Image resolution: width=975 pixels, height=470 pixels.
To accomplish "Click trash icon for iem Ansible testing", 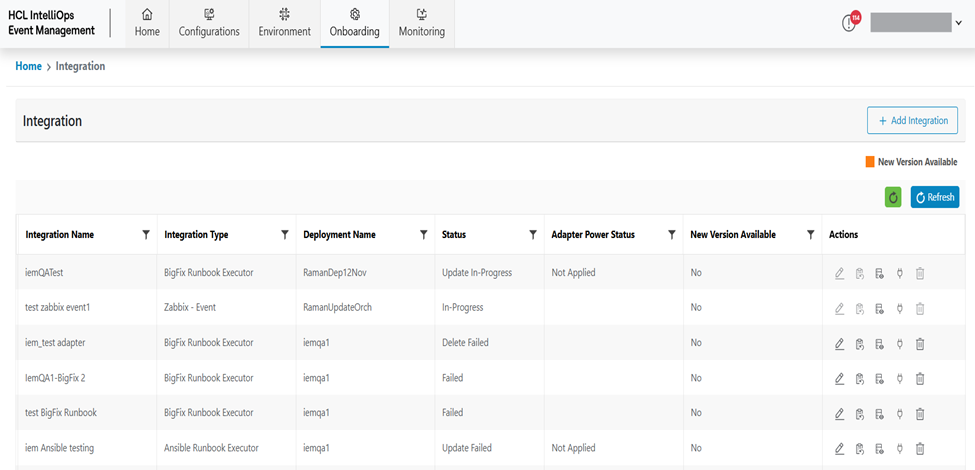I will 920,448.
